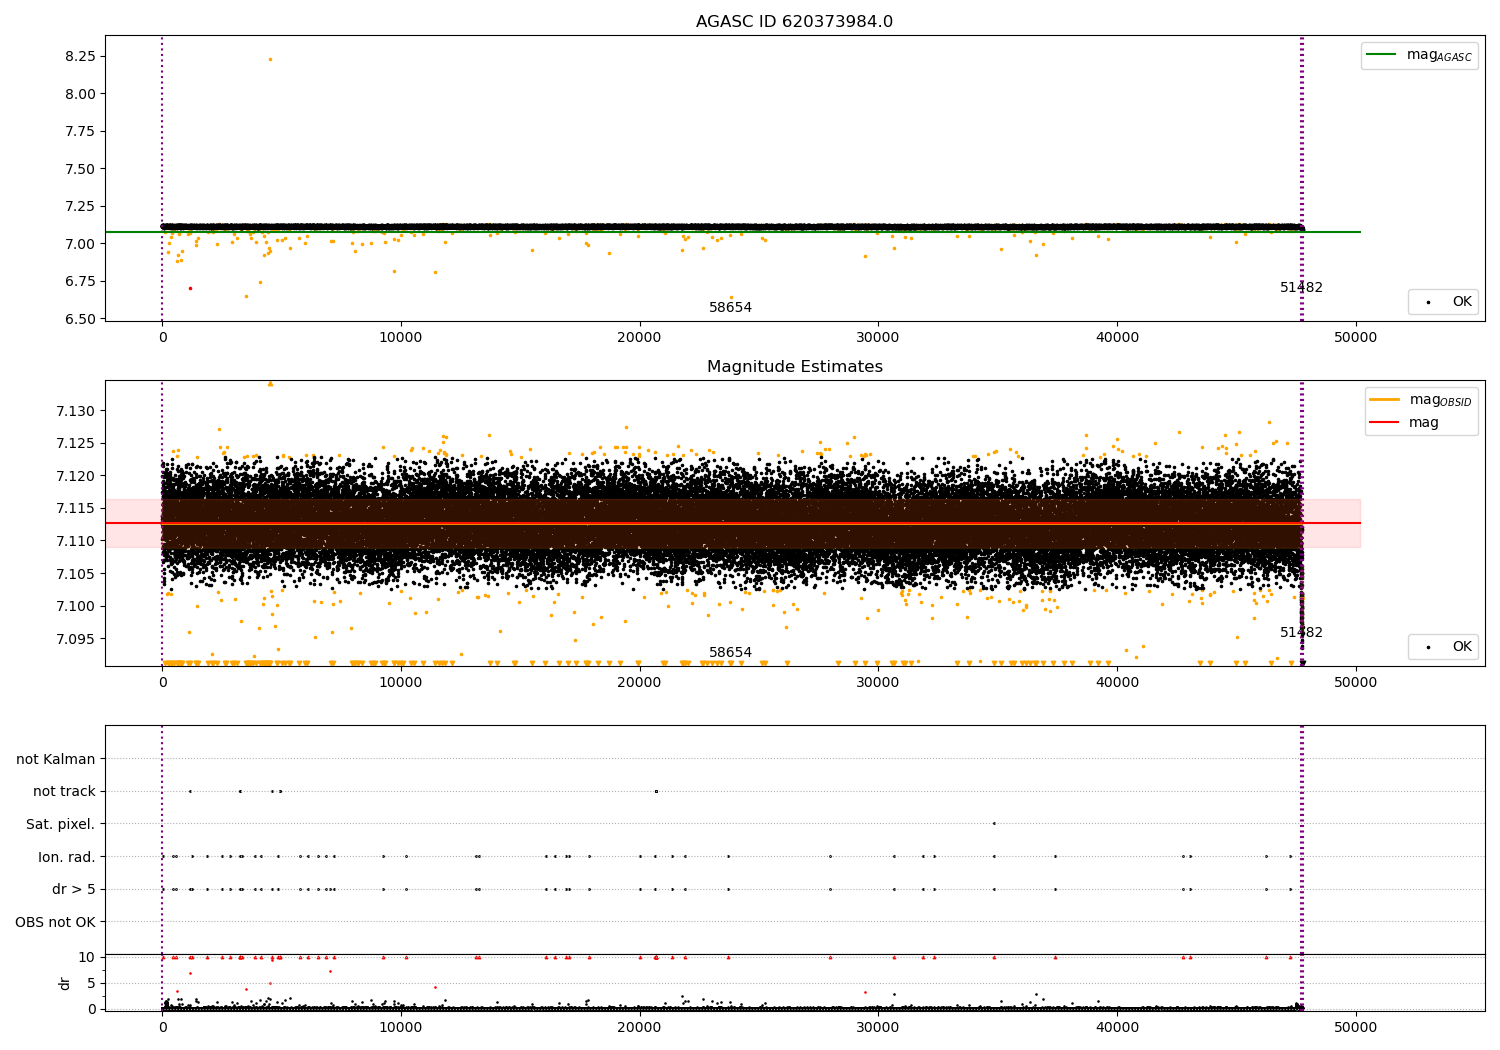Click the 'not Kalman' row label
1500x1050 pixels.
coord(56,759)
